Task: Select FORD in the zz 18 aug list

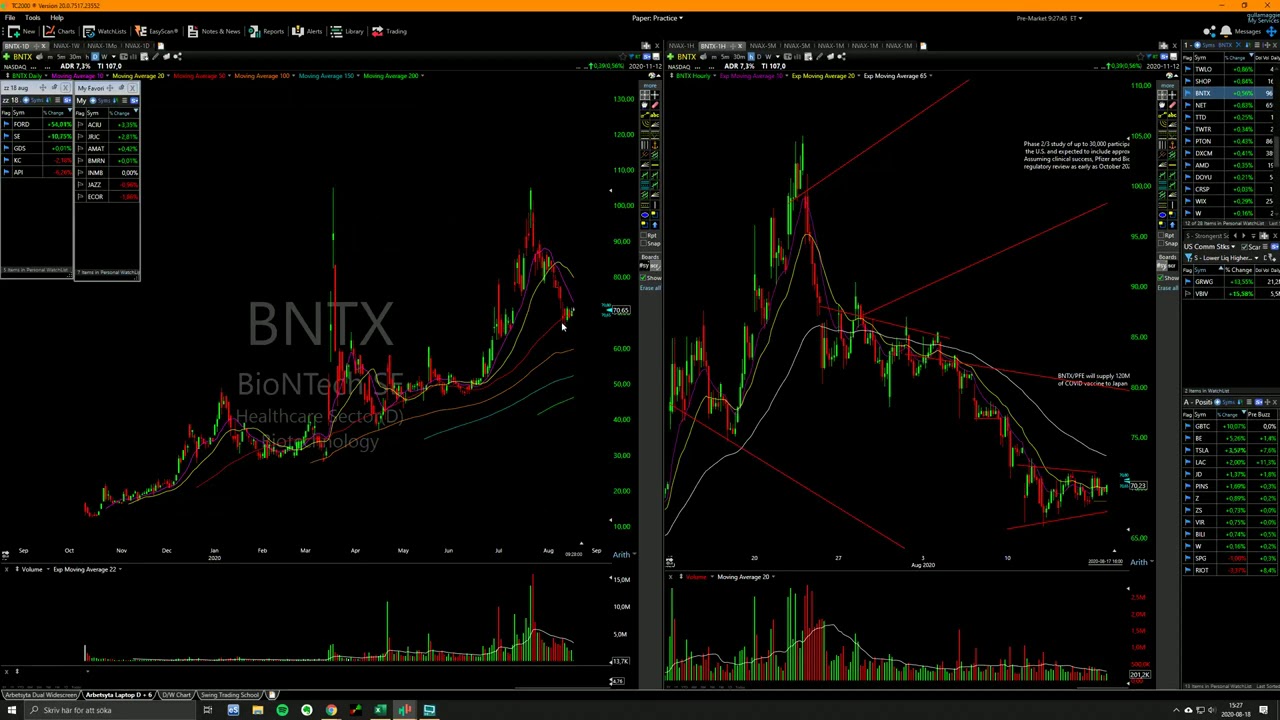Action: pyautogui.click(x=36, y=124)
